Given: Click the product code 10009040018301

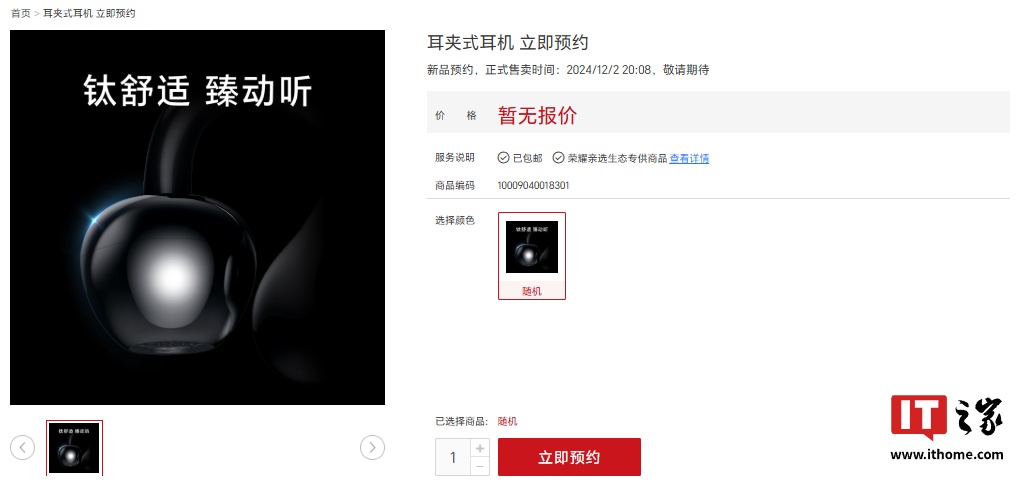Looking at the screenshot, I should tap(533, 186).
